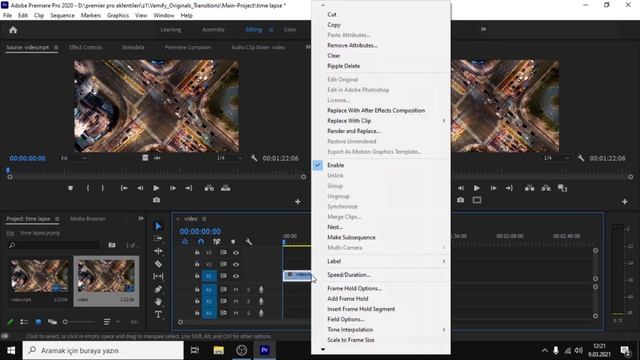Select the Selection tool arrow
Viewport: 640px width, 360px height.
point(158,226)
